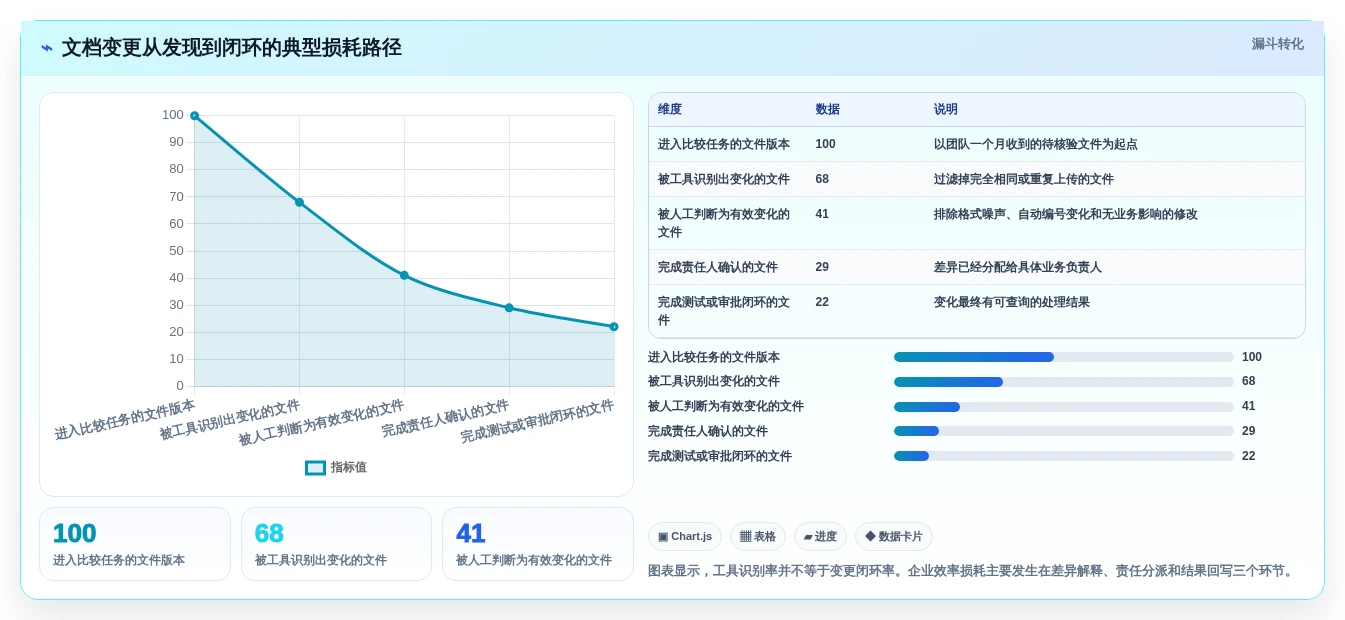Click table data value 68
This screenshot has height=620, width=1345.
[x=822, y=179]
